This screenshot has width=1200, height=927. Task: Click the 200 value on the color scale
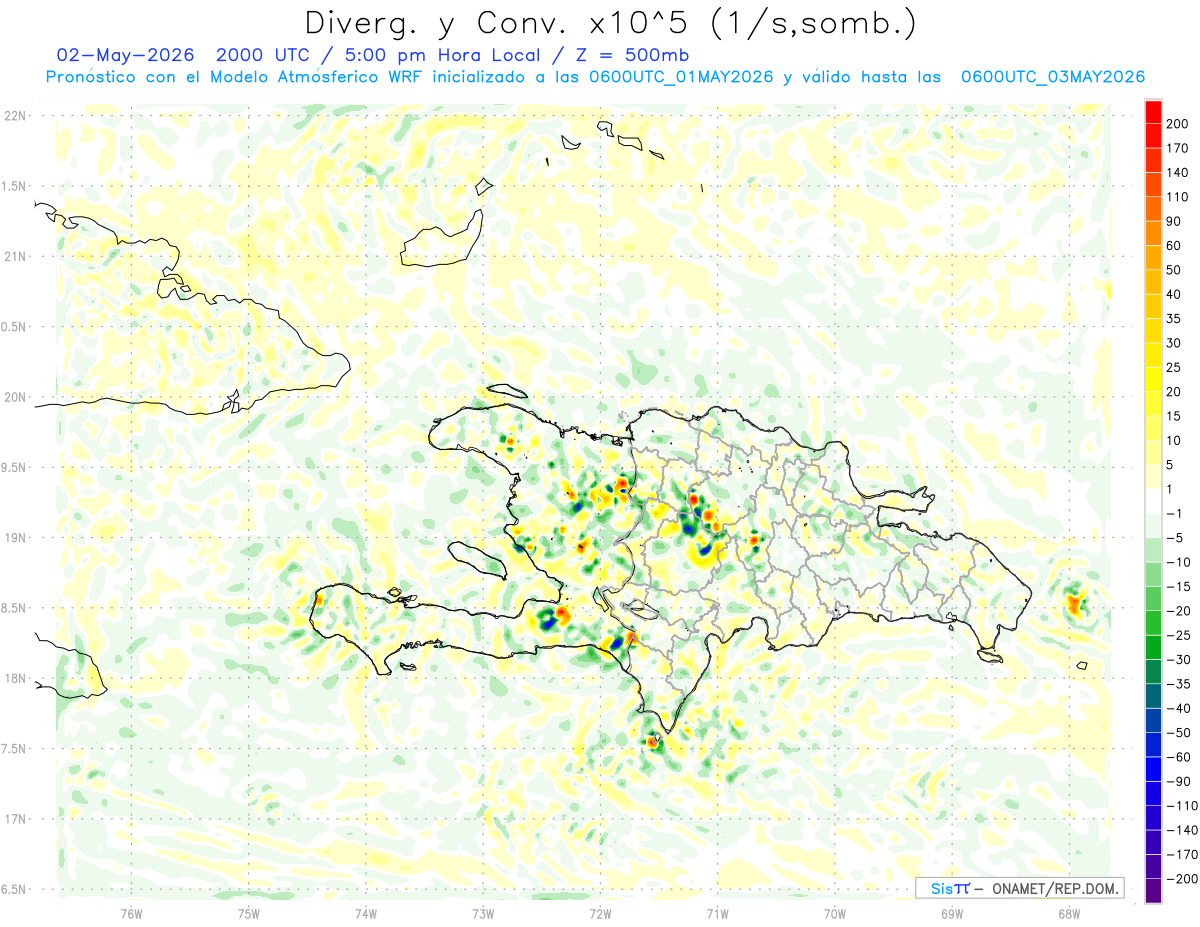pyautogui.click(x=1177, y=123)
